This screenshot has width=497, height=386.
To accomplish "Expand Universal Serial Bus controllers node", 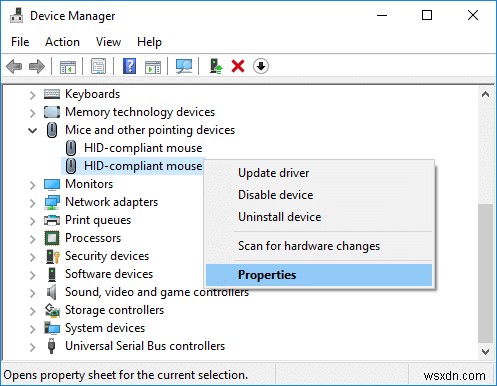I will [x=32, y=347].
